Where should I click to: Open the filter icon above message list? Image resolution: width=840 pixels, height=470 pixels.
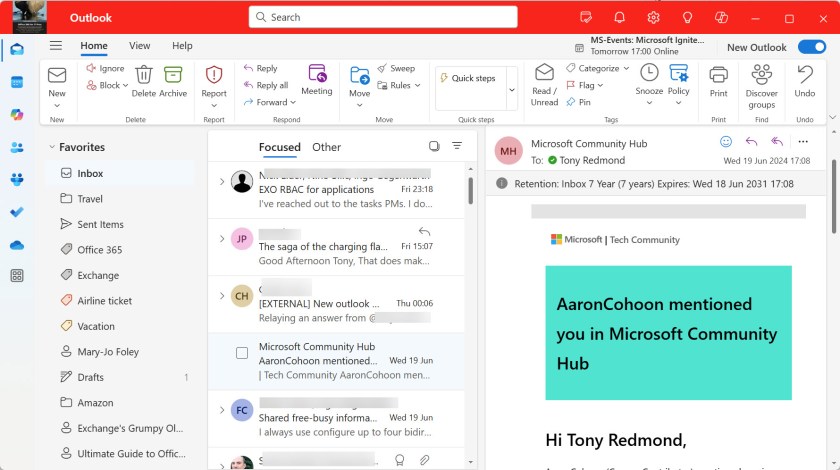[x=457, y=146]
